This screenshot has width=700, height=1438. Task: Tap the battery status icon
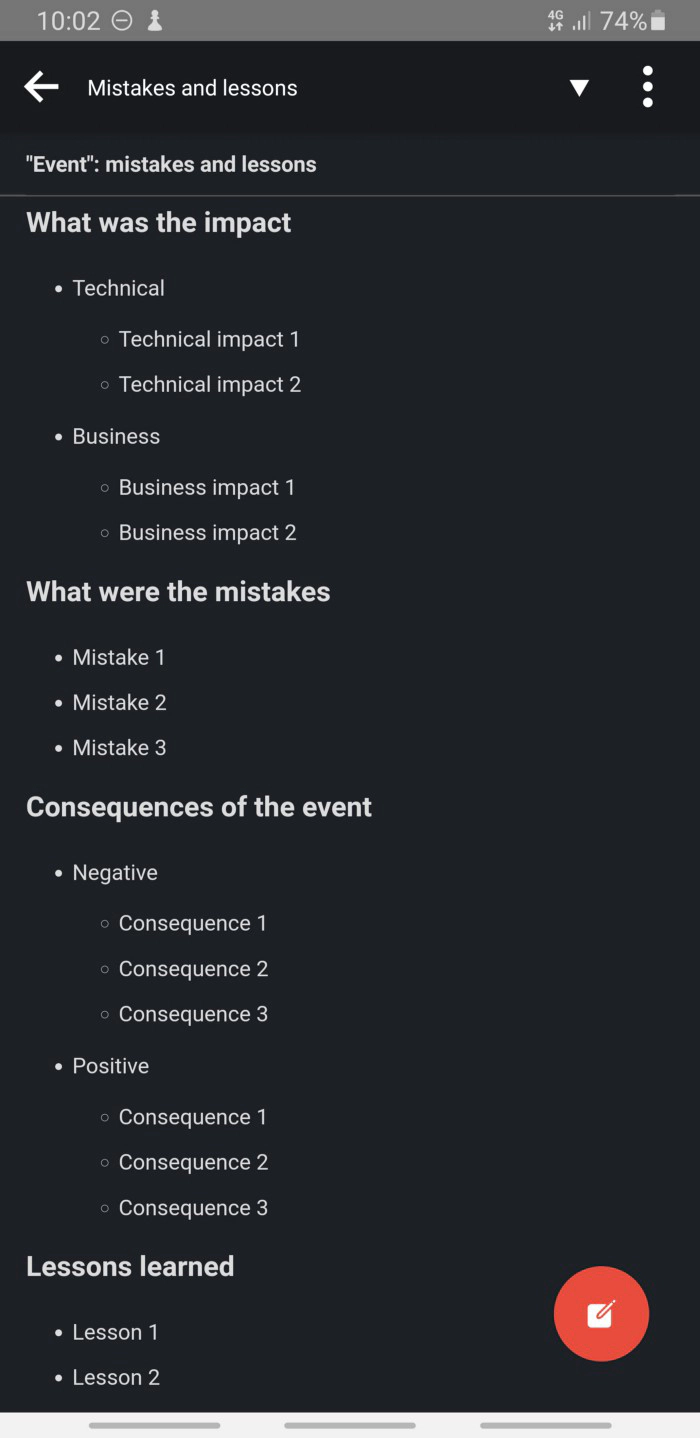tap(658, 21)
